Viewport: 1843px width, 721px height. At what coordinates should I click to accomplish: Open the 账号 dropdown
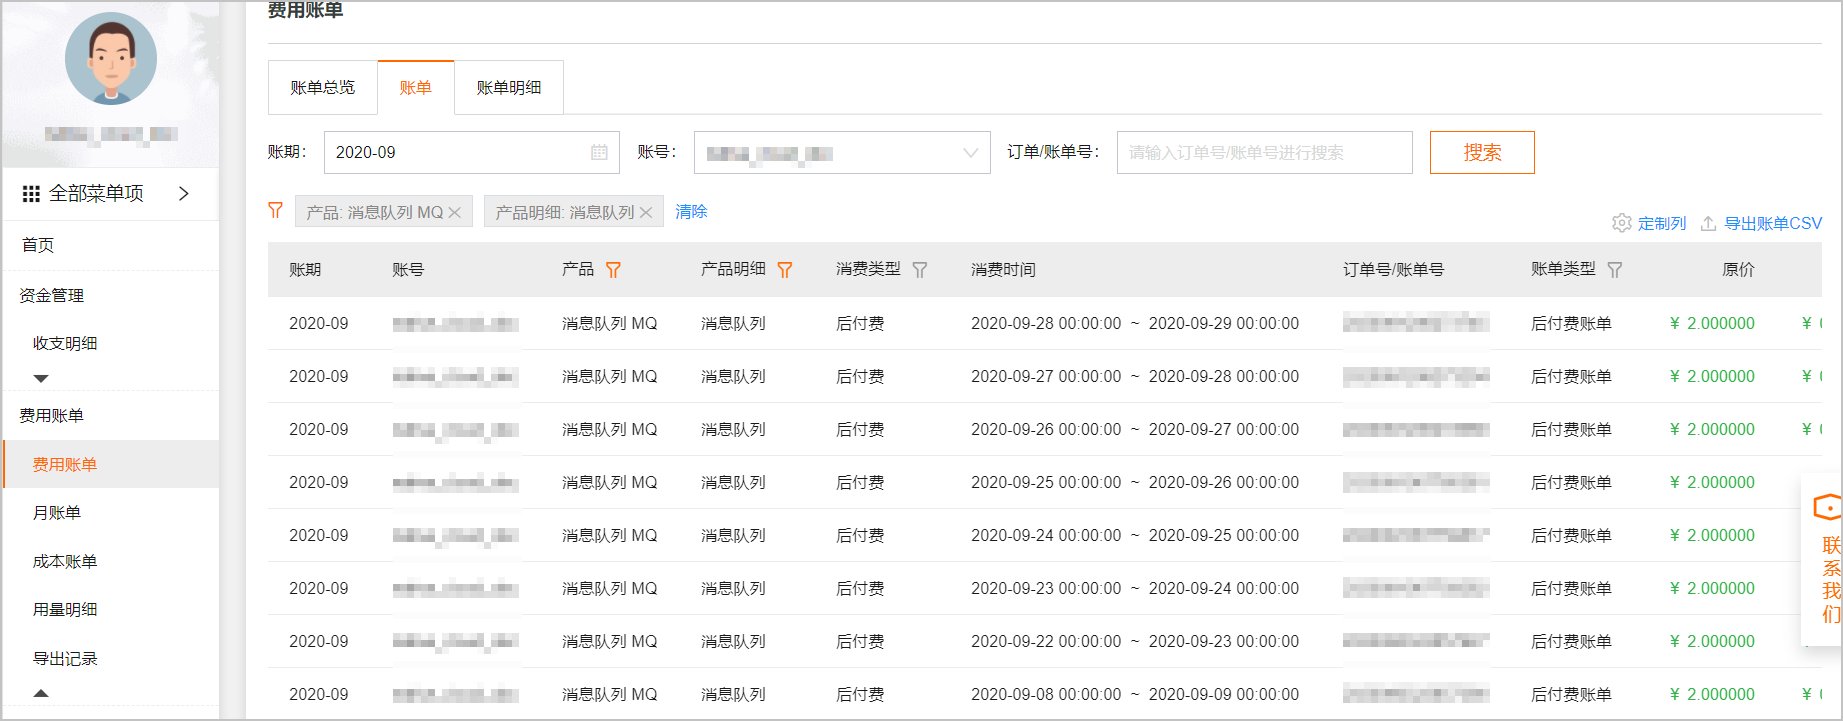click(842, 152)
